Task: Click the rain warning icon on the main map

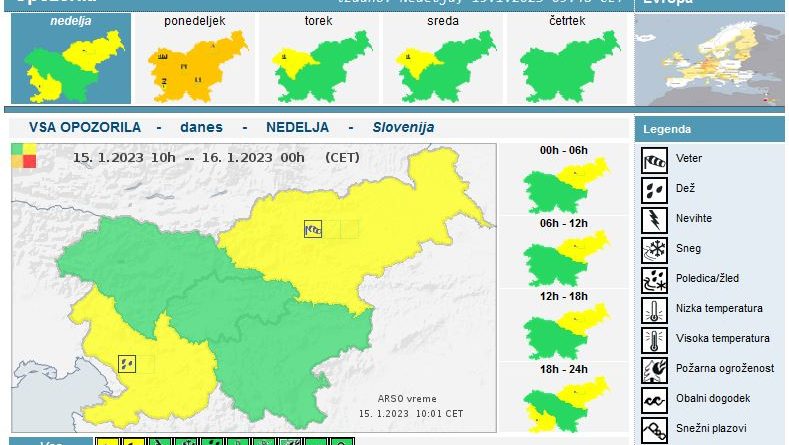Action: (x=127, y=363)
